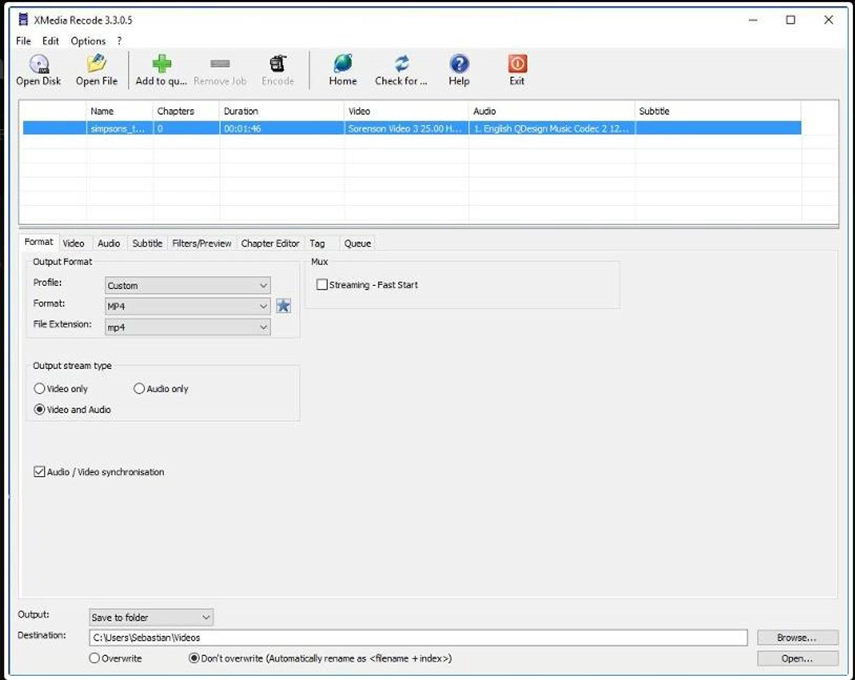Click the Video column header
Viewport: 855px width, 680px height.
[x=406, y=111]
